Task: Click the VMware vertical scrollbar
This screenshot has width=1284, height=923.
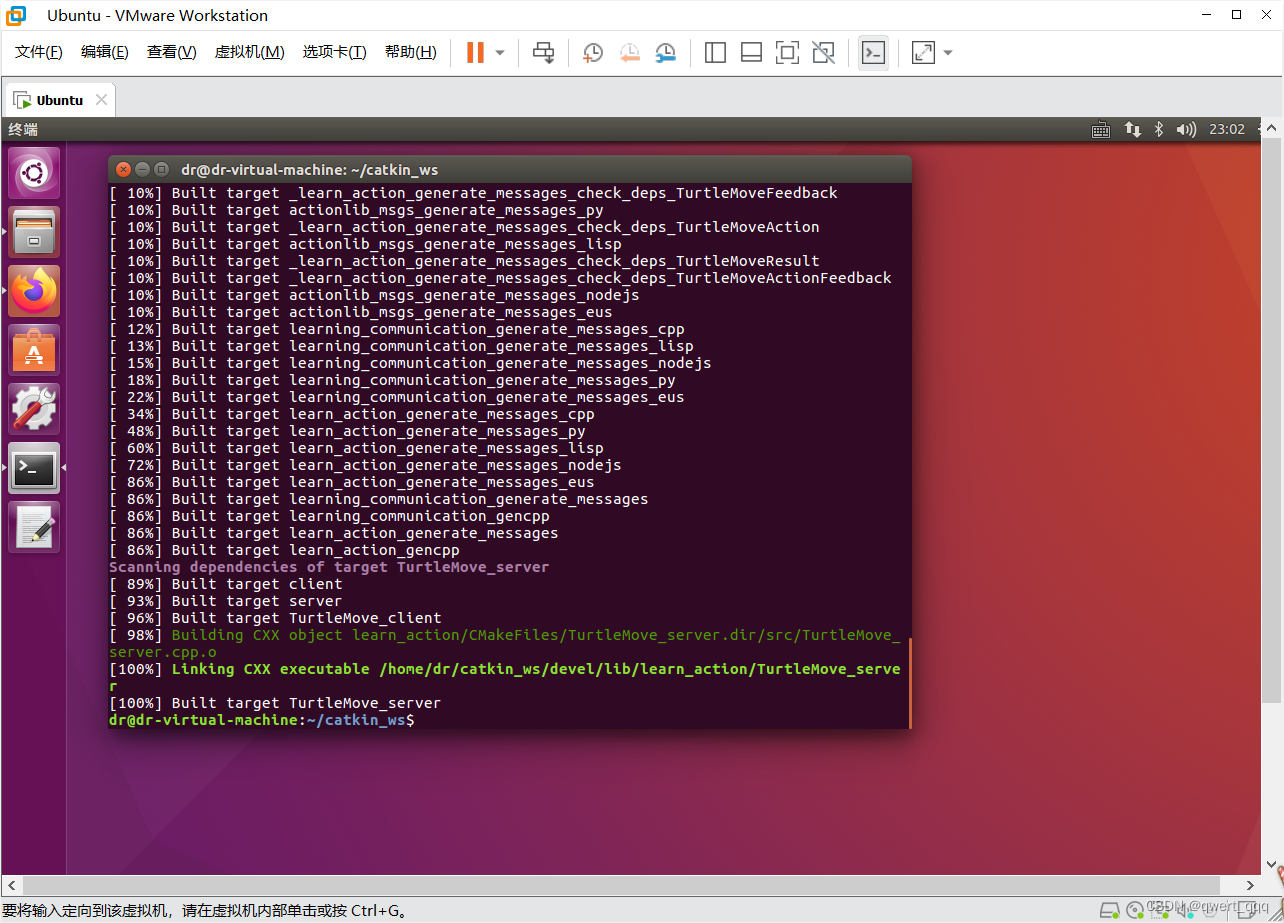Action: pyautogui.click(x=1273, y=420)
